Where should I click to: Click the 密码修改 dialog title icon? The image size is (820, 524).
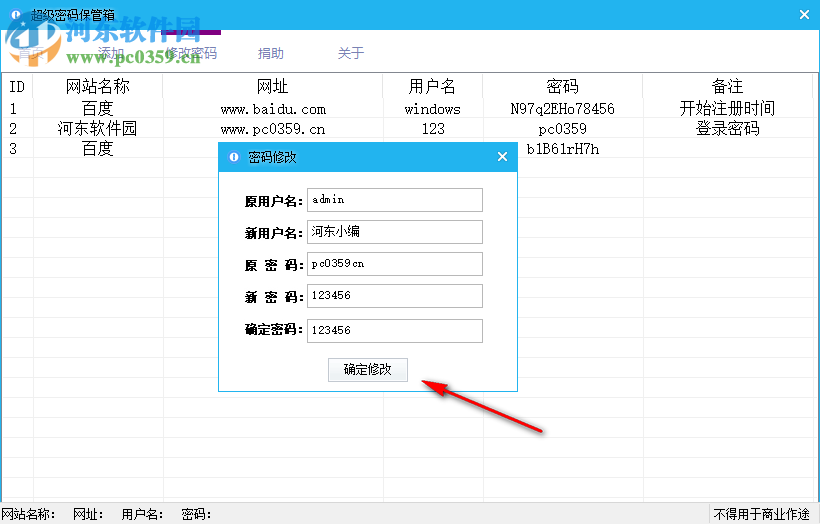point(234,157)
